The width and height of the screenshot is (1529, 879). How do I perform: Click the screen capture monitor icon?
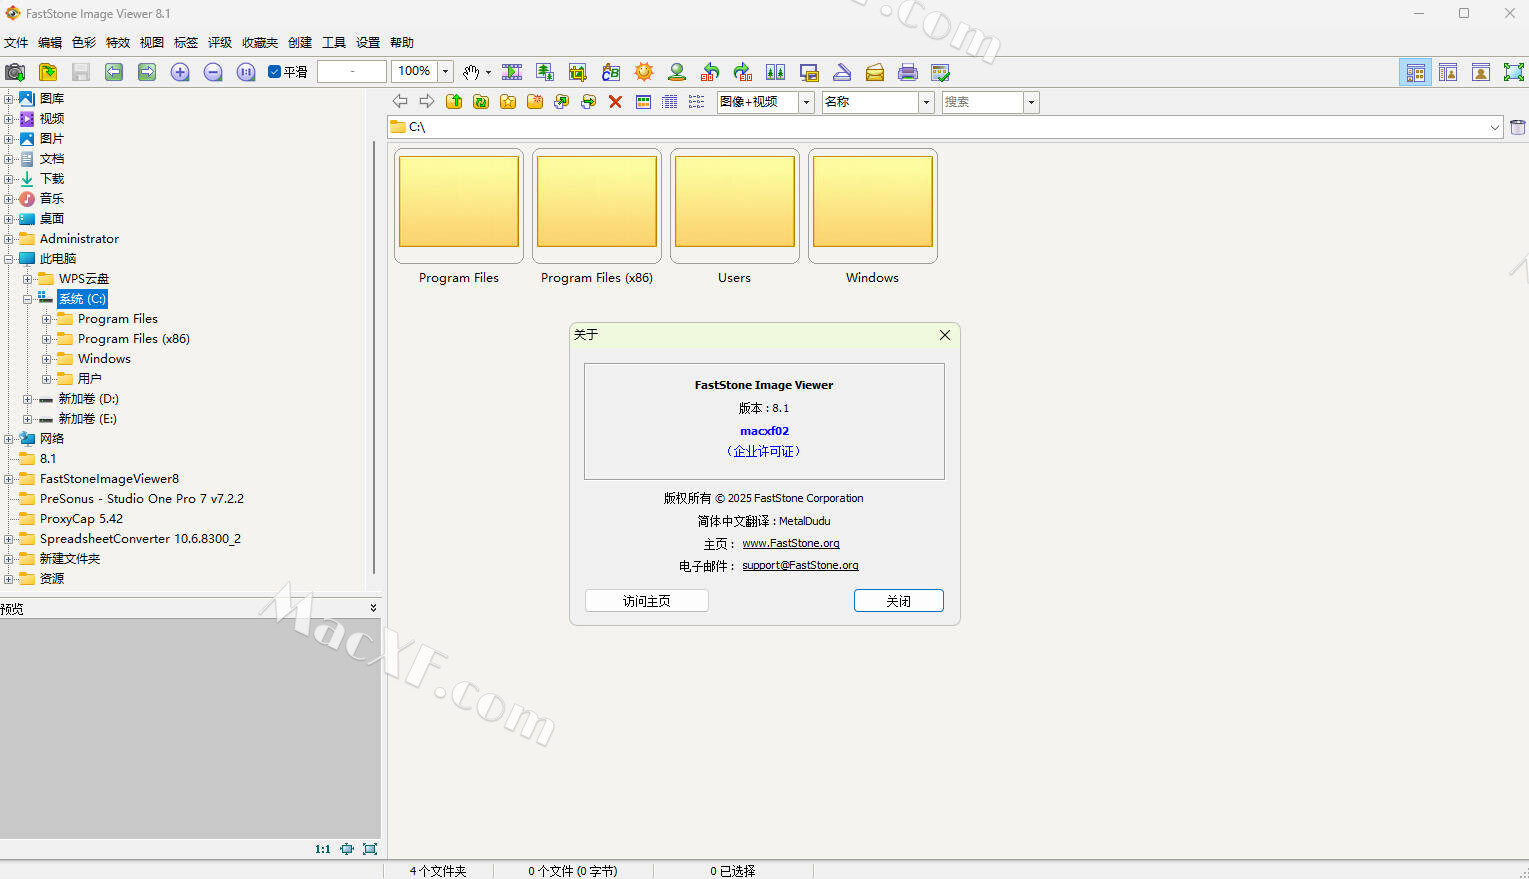pos(809,72)
